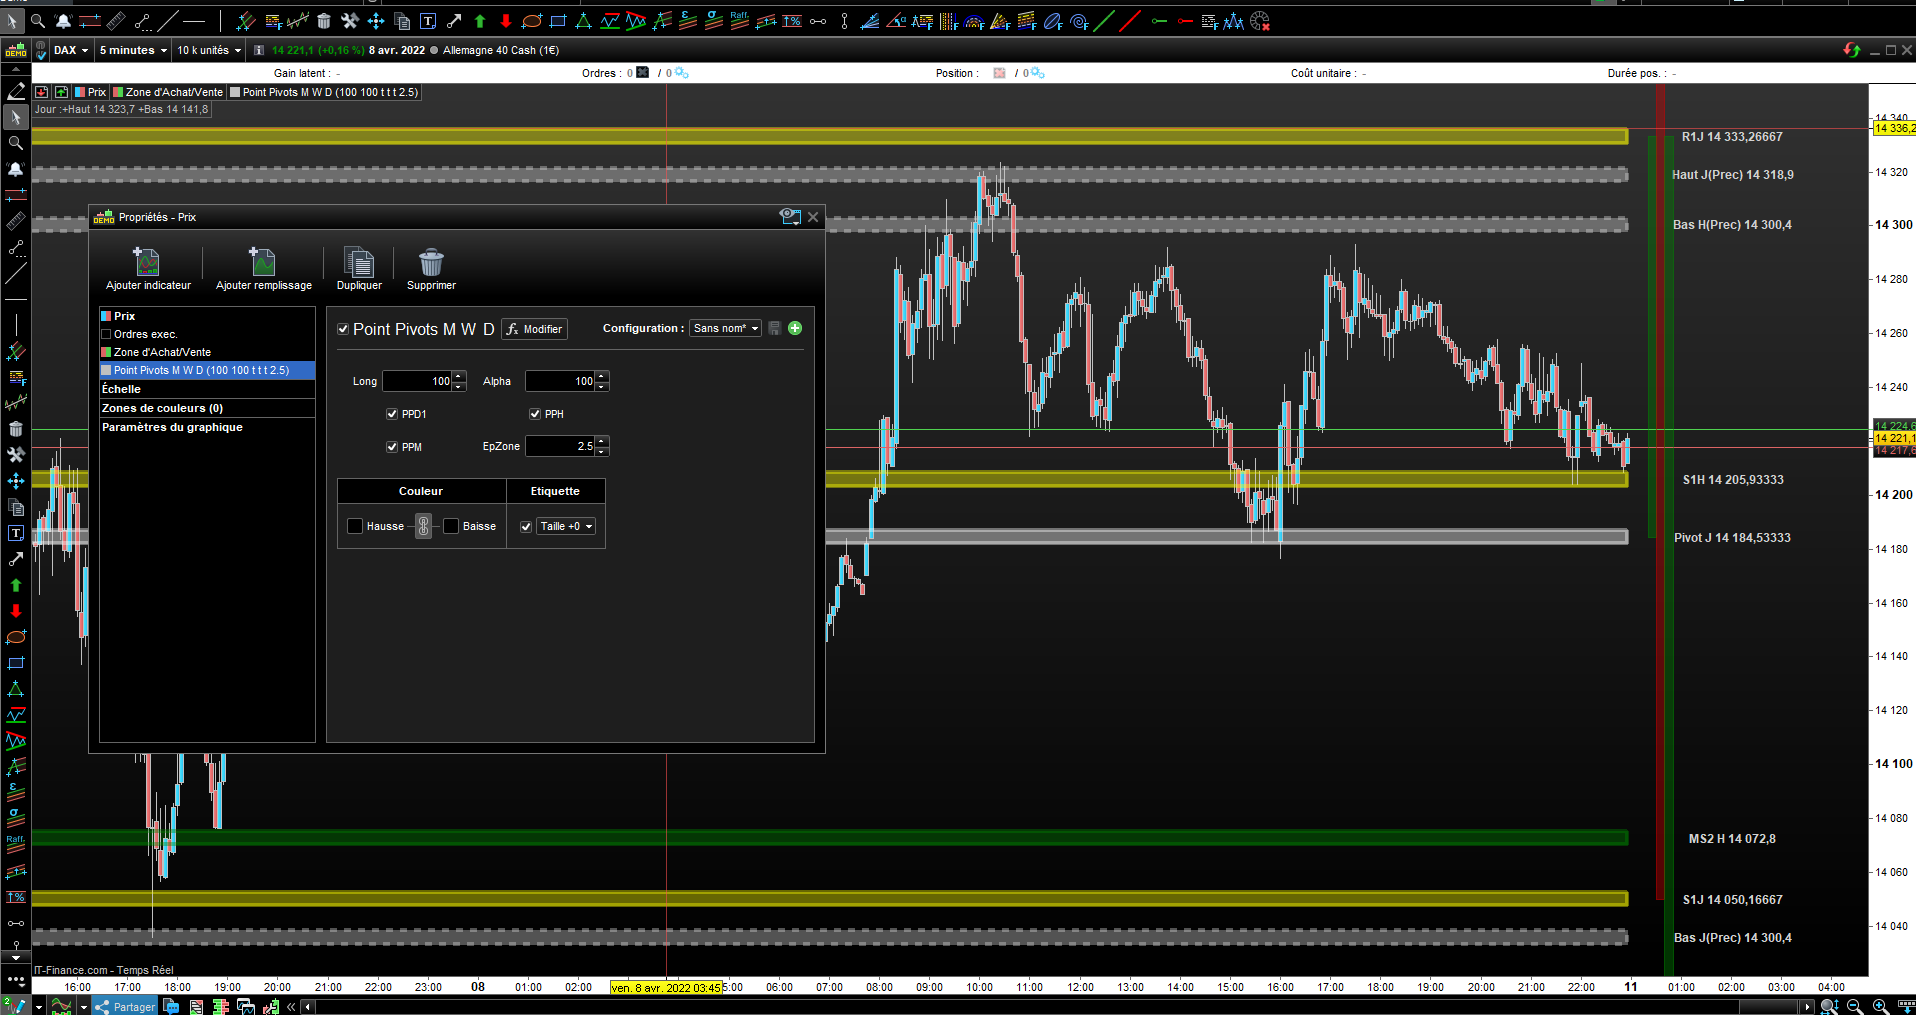Screen dimensions: 1916x1015
Task: Expand the three-dots more tools menu on left sidebar
Action: [16, 980]
